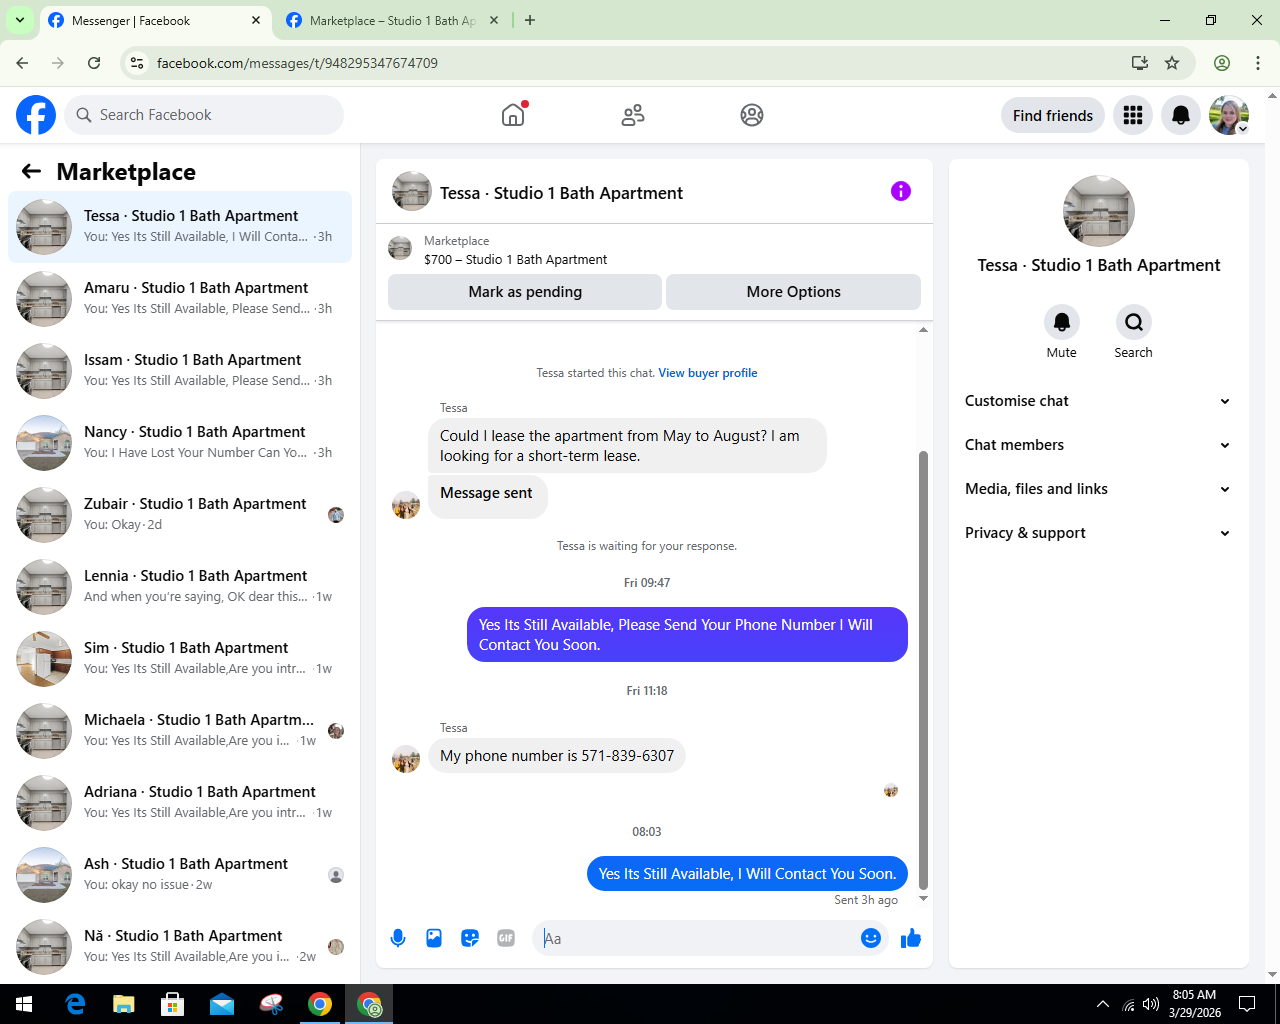Viewport: 1280px width, 1024px height.
Task: Open the install app icon in the address bar
Action: pyautogui.click(x=1140, y=63)
